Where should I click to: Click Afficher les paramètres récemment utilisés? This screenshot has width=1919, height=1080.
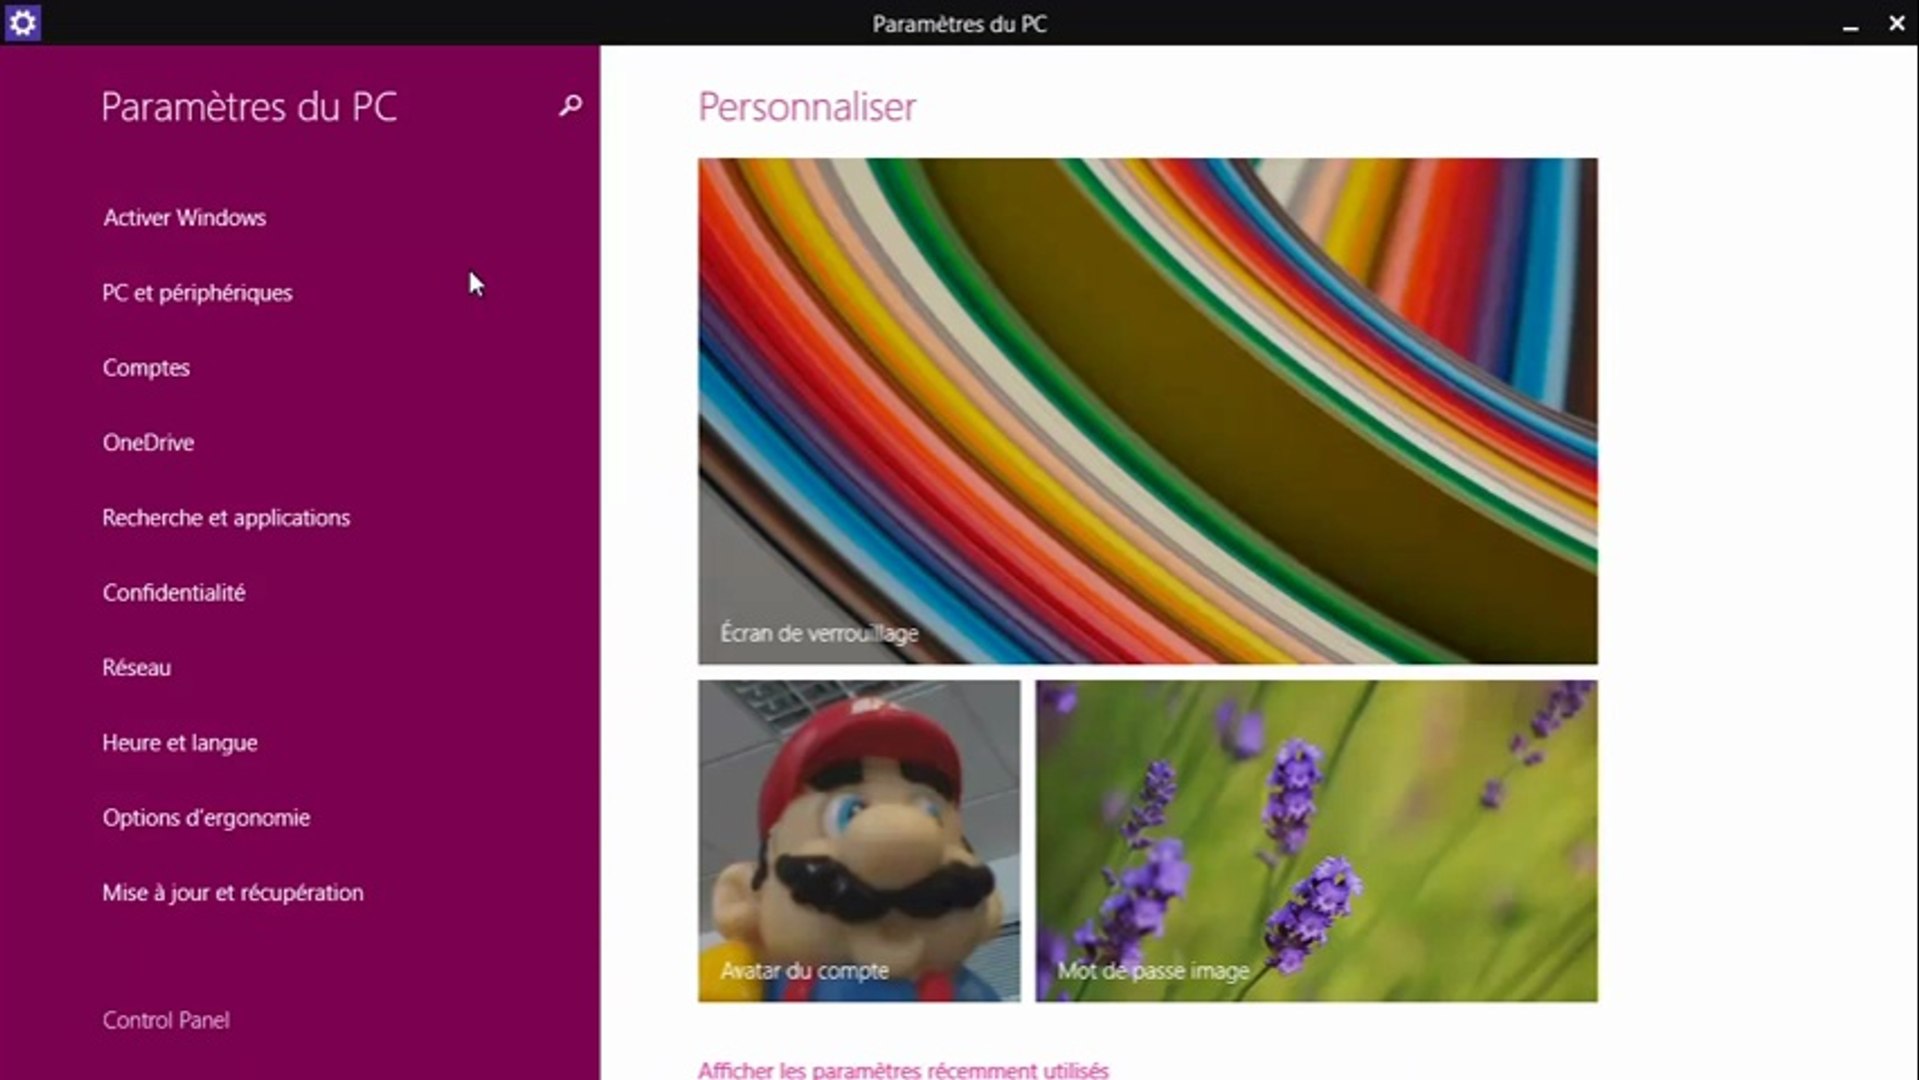pos(903,1069)
